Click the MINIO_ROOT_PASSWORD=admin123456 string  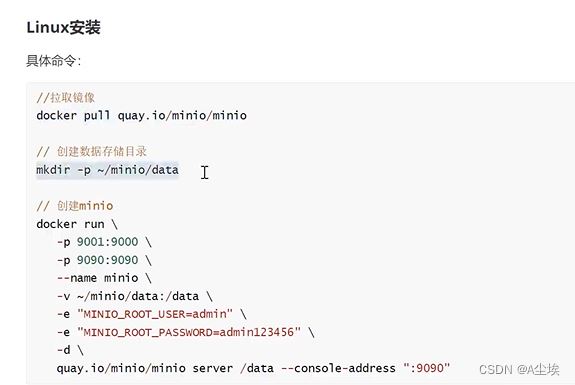189,332
